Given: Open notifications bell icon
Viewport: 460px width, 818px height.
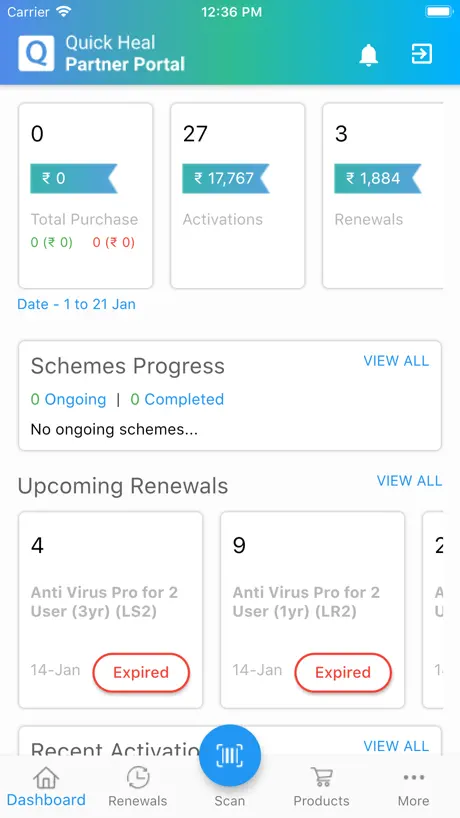Looking at the screenshot, I should click(369, 54).
